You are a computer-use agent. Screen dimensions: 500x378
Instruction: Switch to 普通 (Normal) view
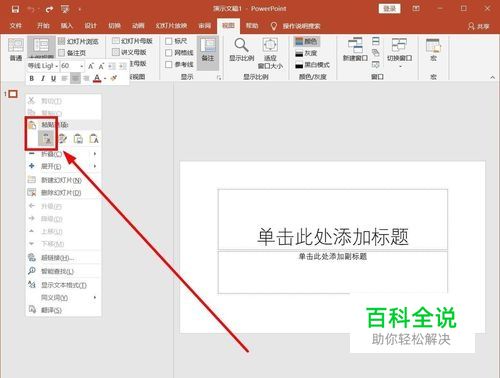pos(16,49)
